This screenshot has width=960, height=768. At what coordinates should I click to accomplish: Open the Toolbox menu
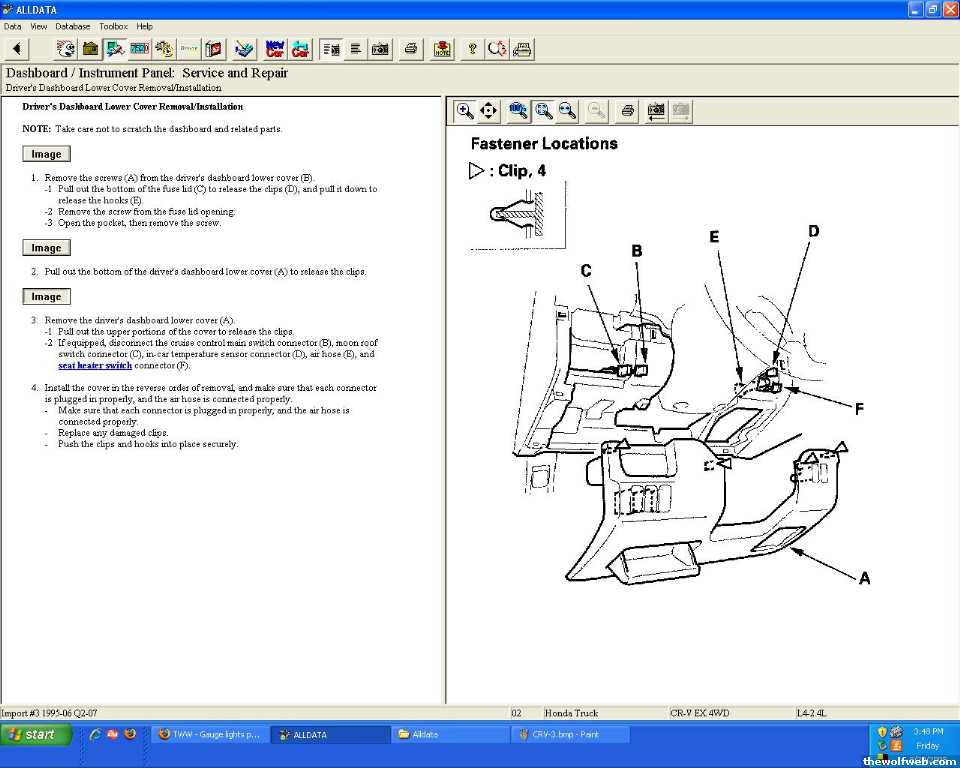point(113,26)
